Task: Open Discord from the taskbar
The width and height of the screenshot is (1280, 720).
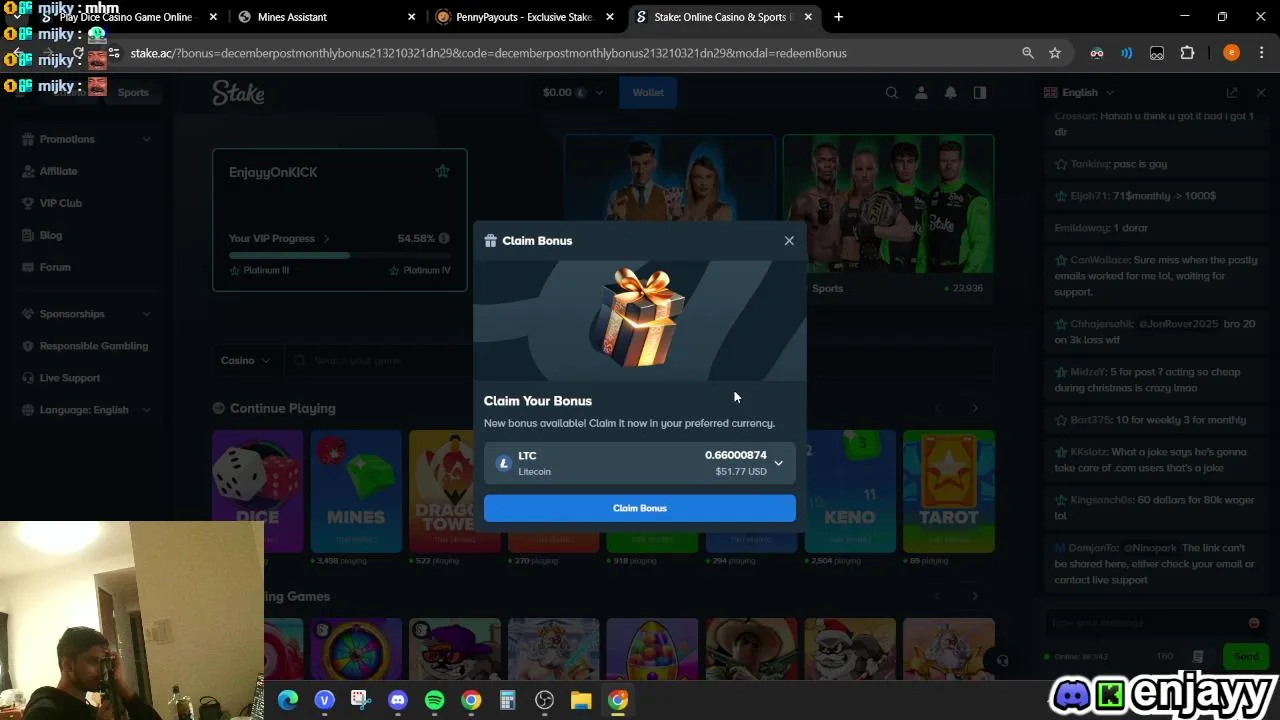Action: coord(398,700)
